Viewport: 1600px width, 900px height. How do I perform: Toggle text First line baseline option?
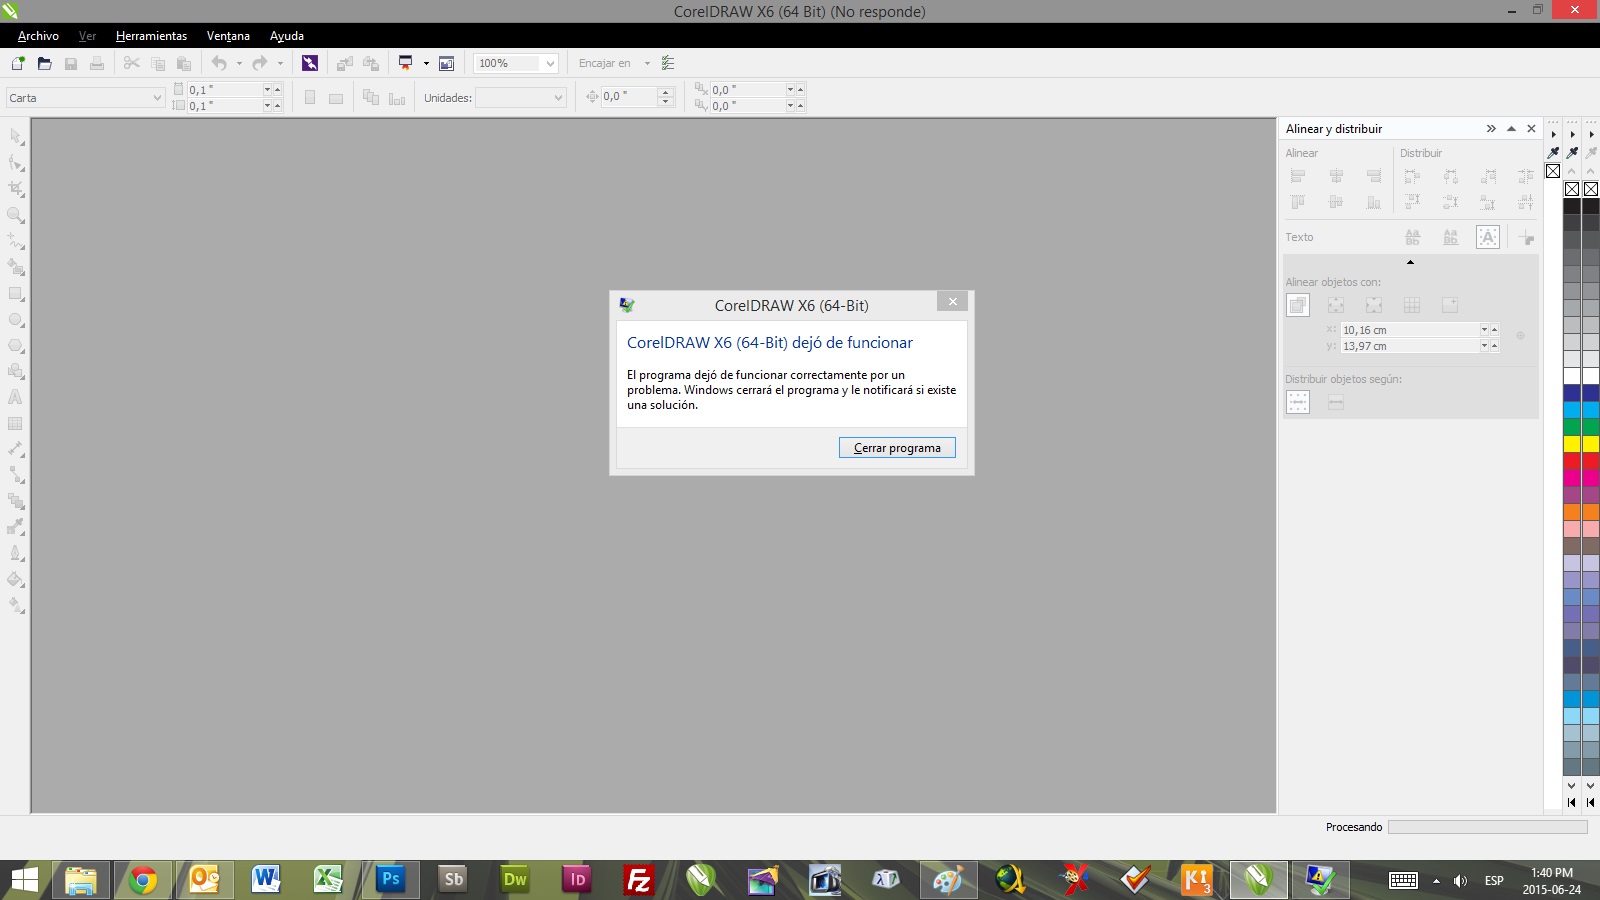(x=1412, y=237)
